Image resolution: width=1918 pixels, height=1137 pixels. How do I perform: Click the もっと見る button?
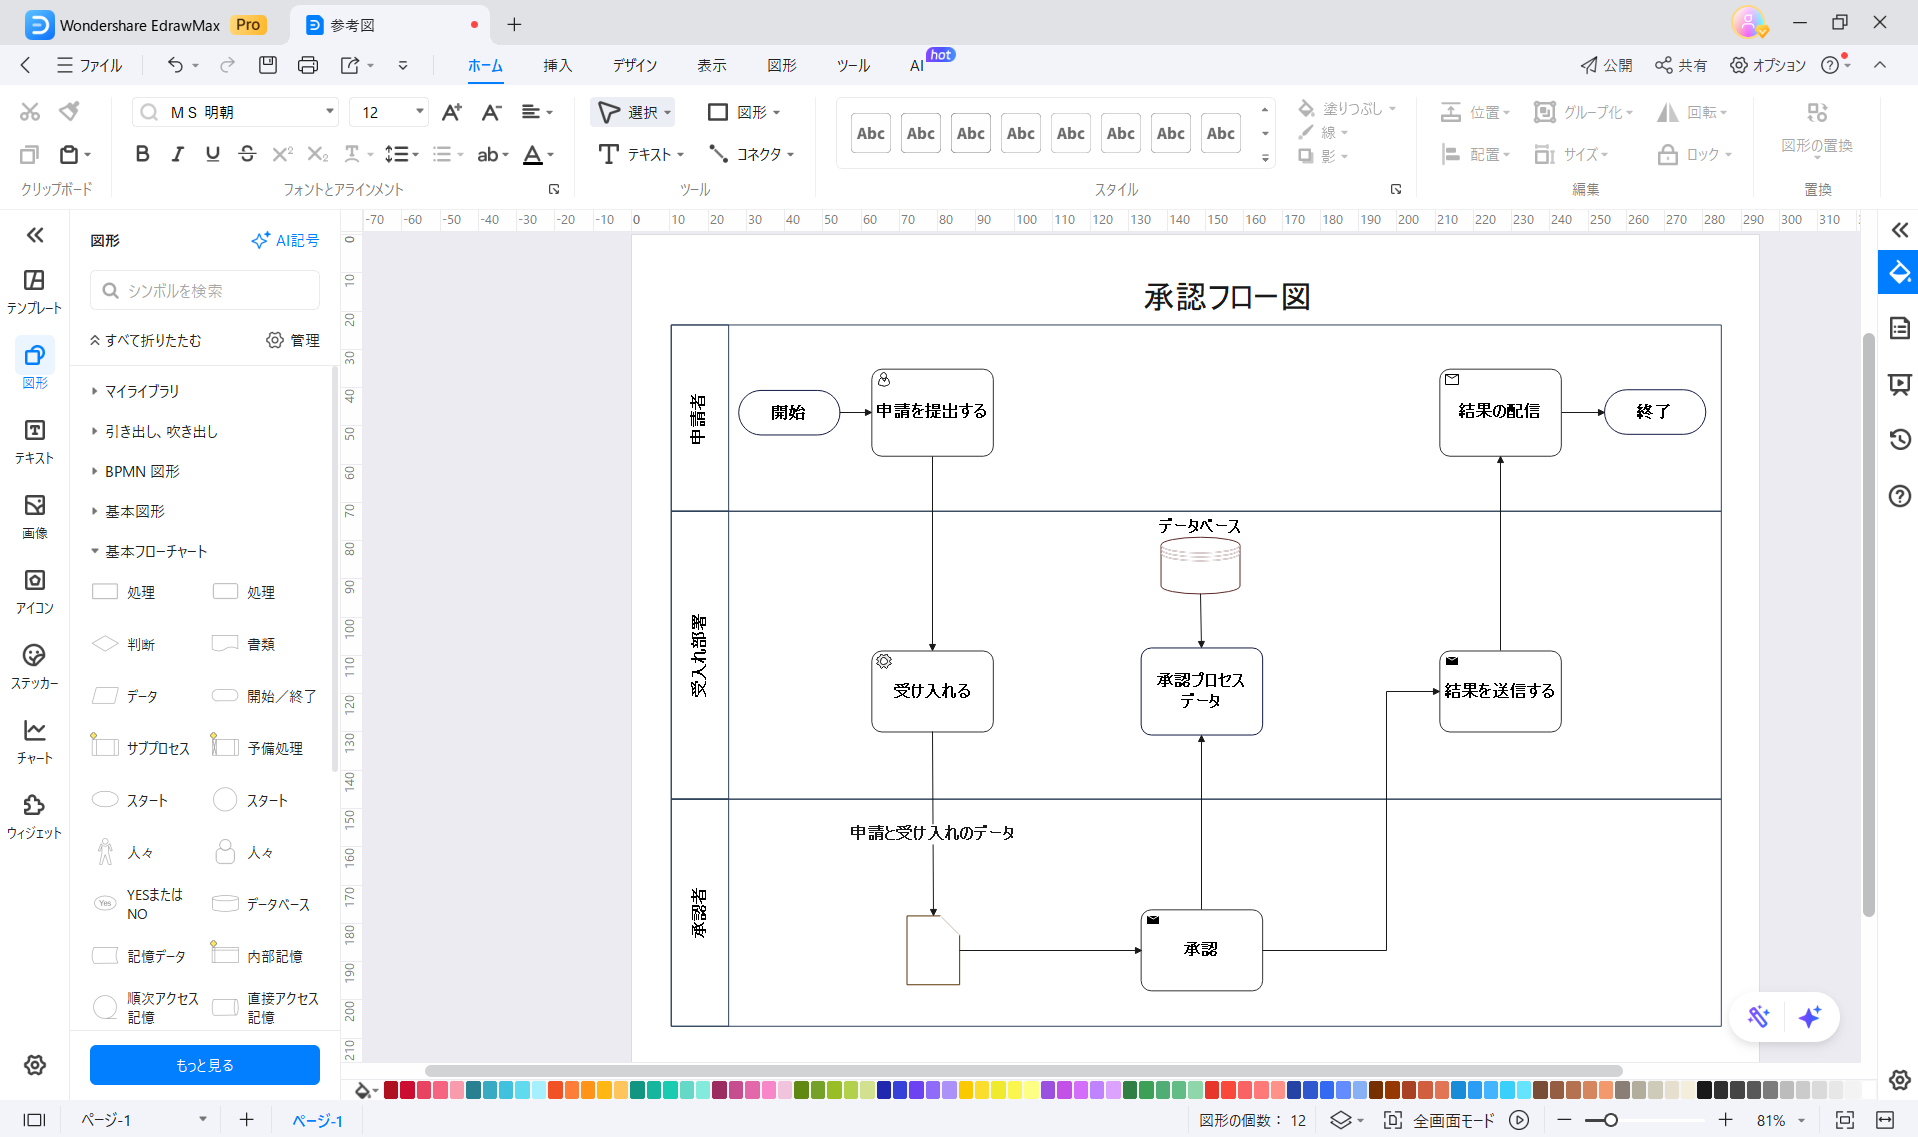coord(205,1065)
